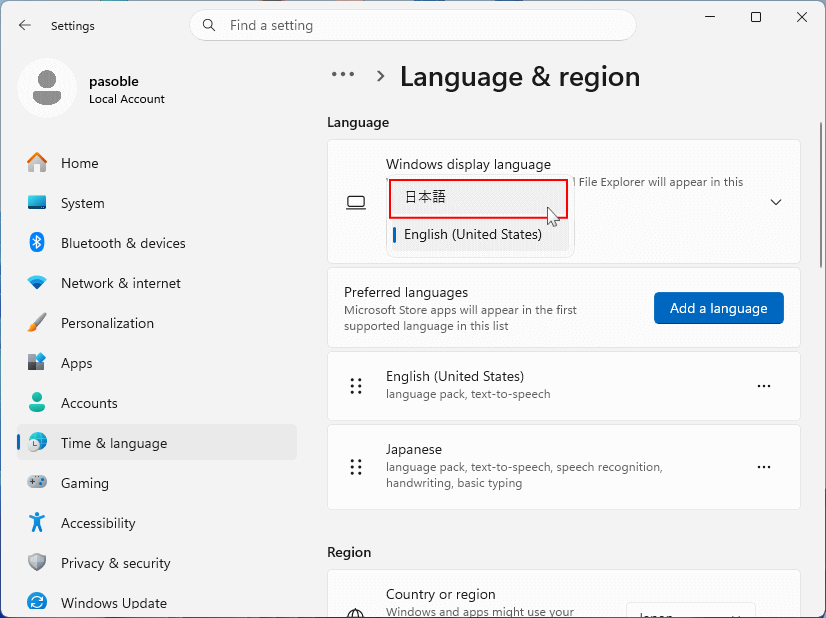Click the grip dots beside Japanese
The height and width of the screenshot is (618, 826).
356,467
